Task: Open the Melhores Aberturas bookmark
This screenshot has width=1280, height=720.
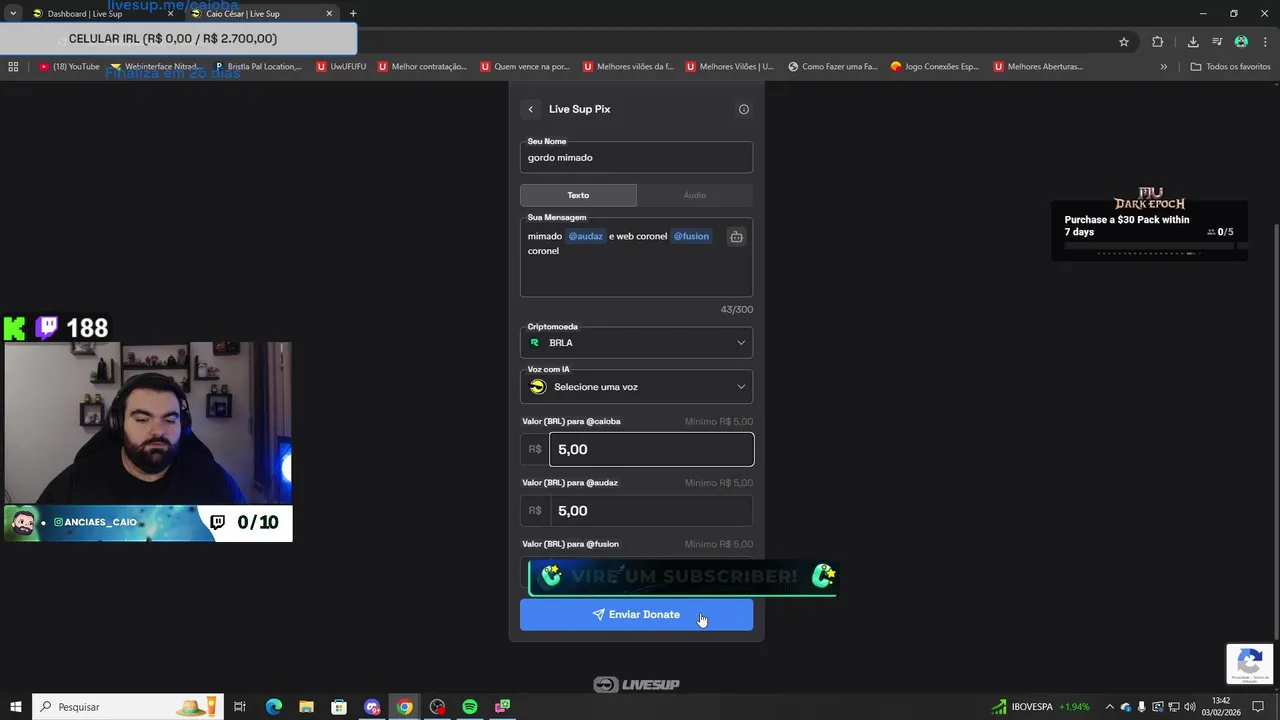Action: tap(1039, 67)
